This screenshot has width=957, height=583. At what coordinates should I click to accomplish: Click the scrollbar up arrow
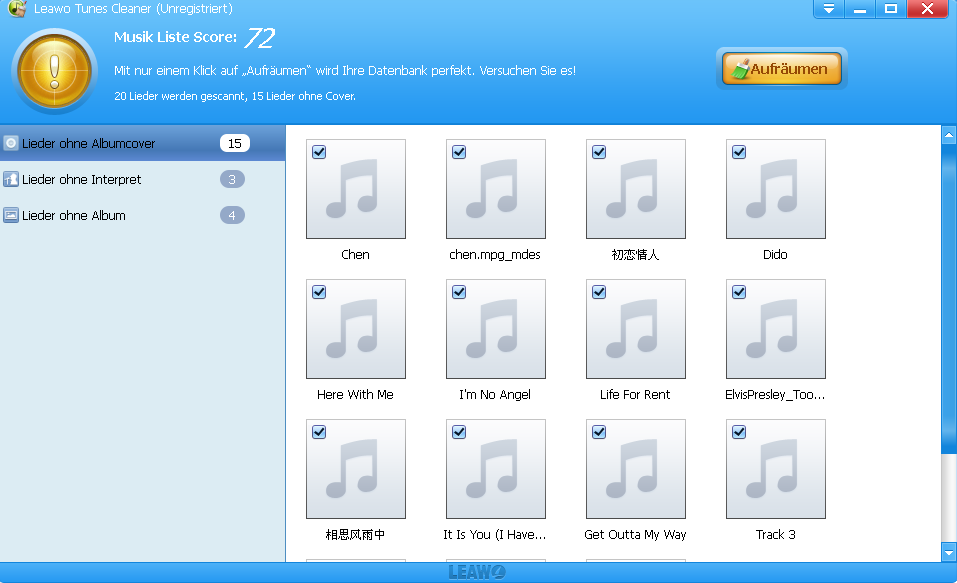click(x=948, y=134)
